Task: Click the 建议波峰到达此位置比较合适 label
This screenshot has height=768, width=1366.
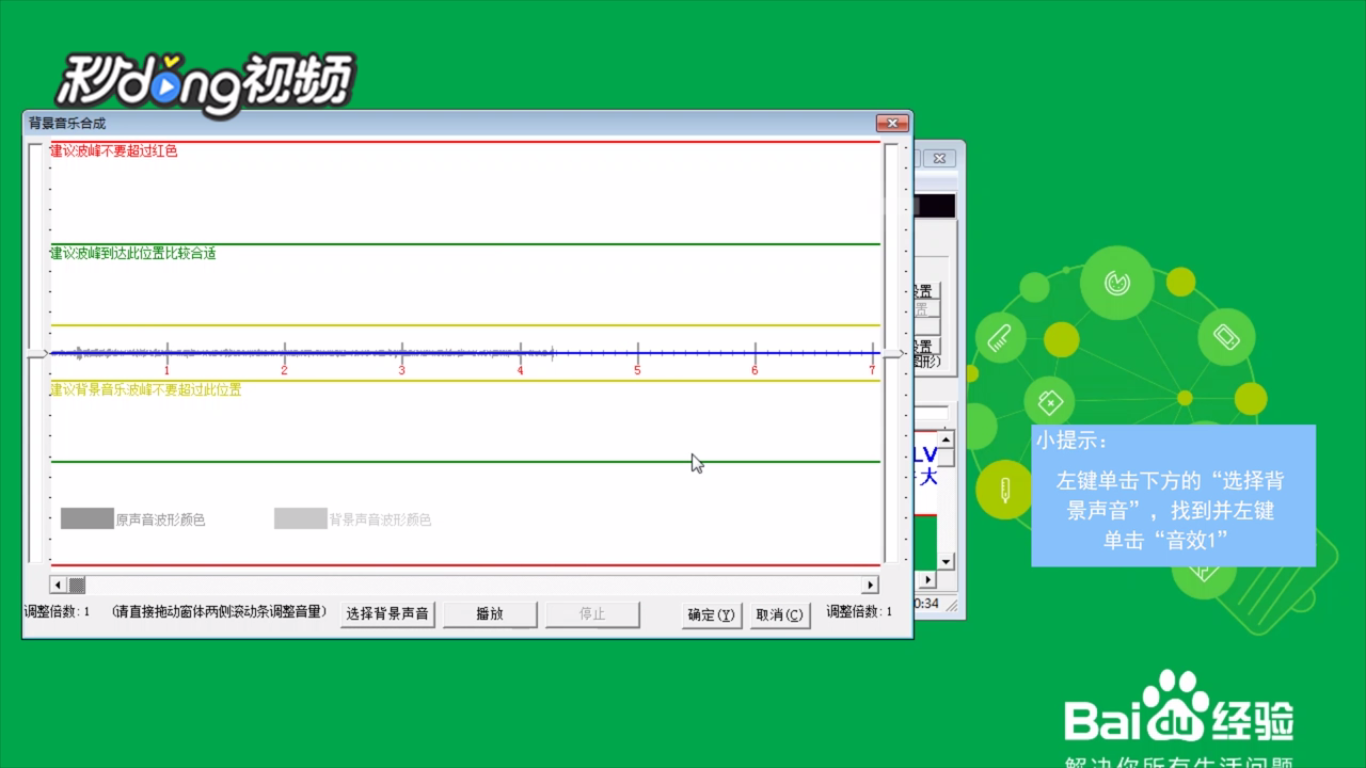Action: pos(133,254)
